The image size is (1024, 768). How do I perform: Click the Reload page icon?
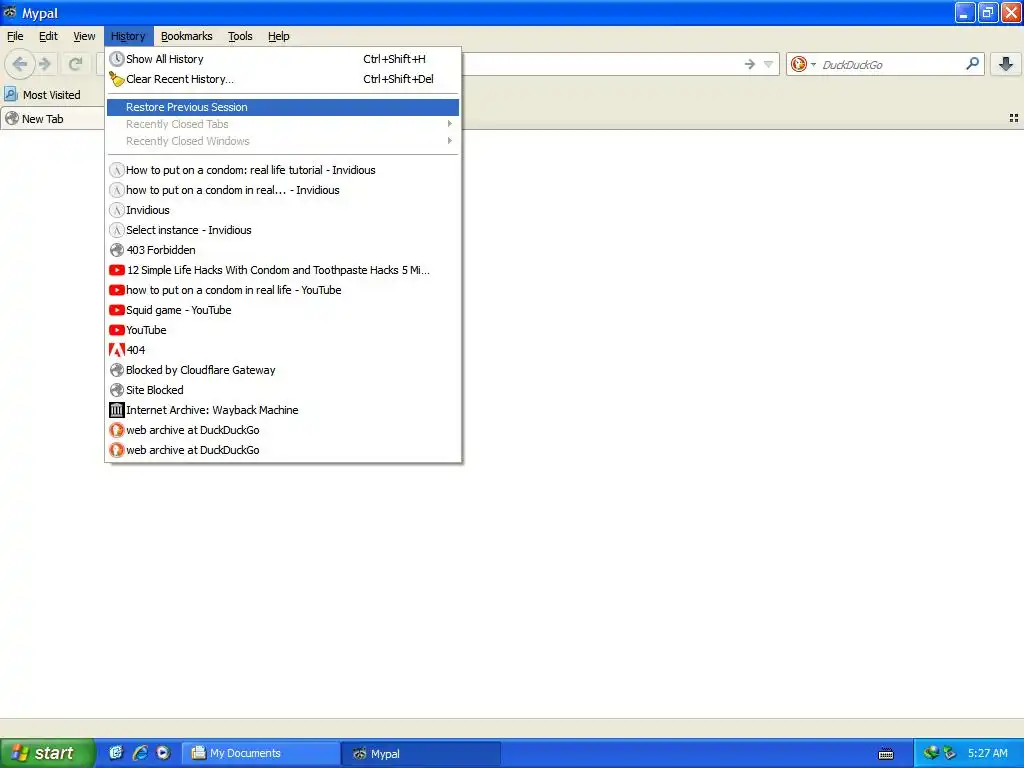tap(75, 64)
